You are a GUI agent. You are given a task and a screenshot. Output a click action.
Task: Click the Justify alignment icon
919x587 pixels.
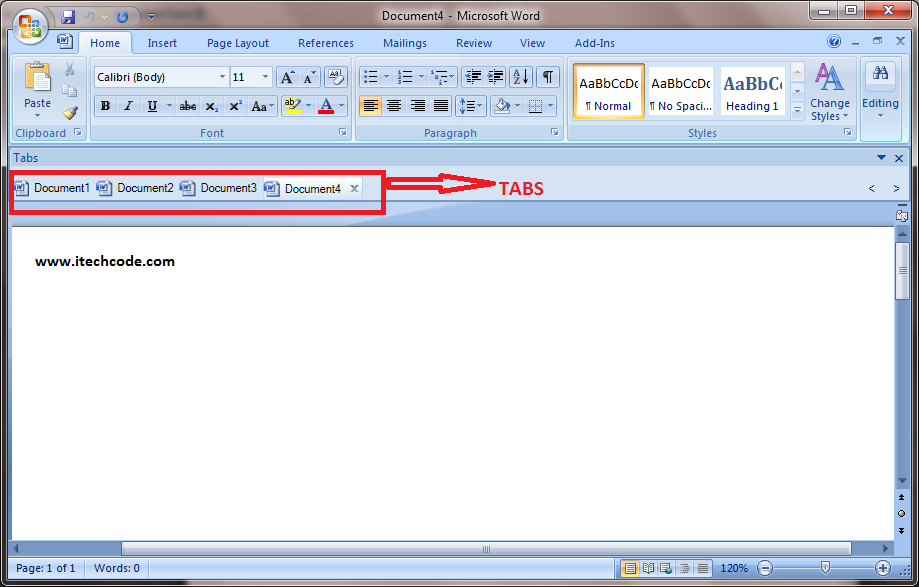click(x=441, y=106)
